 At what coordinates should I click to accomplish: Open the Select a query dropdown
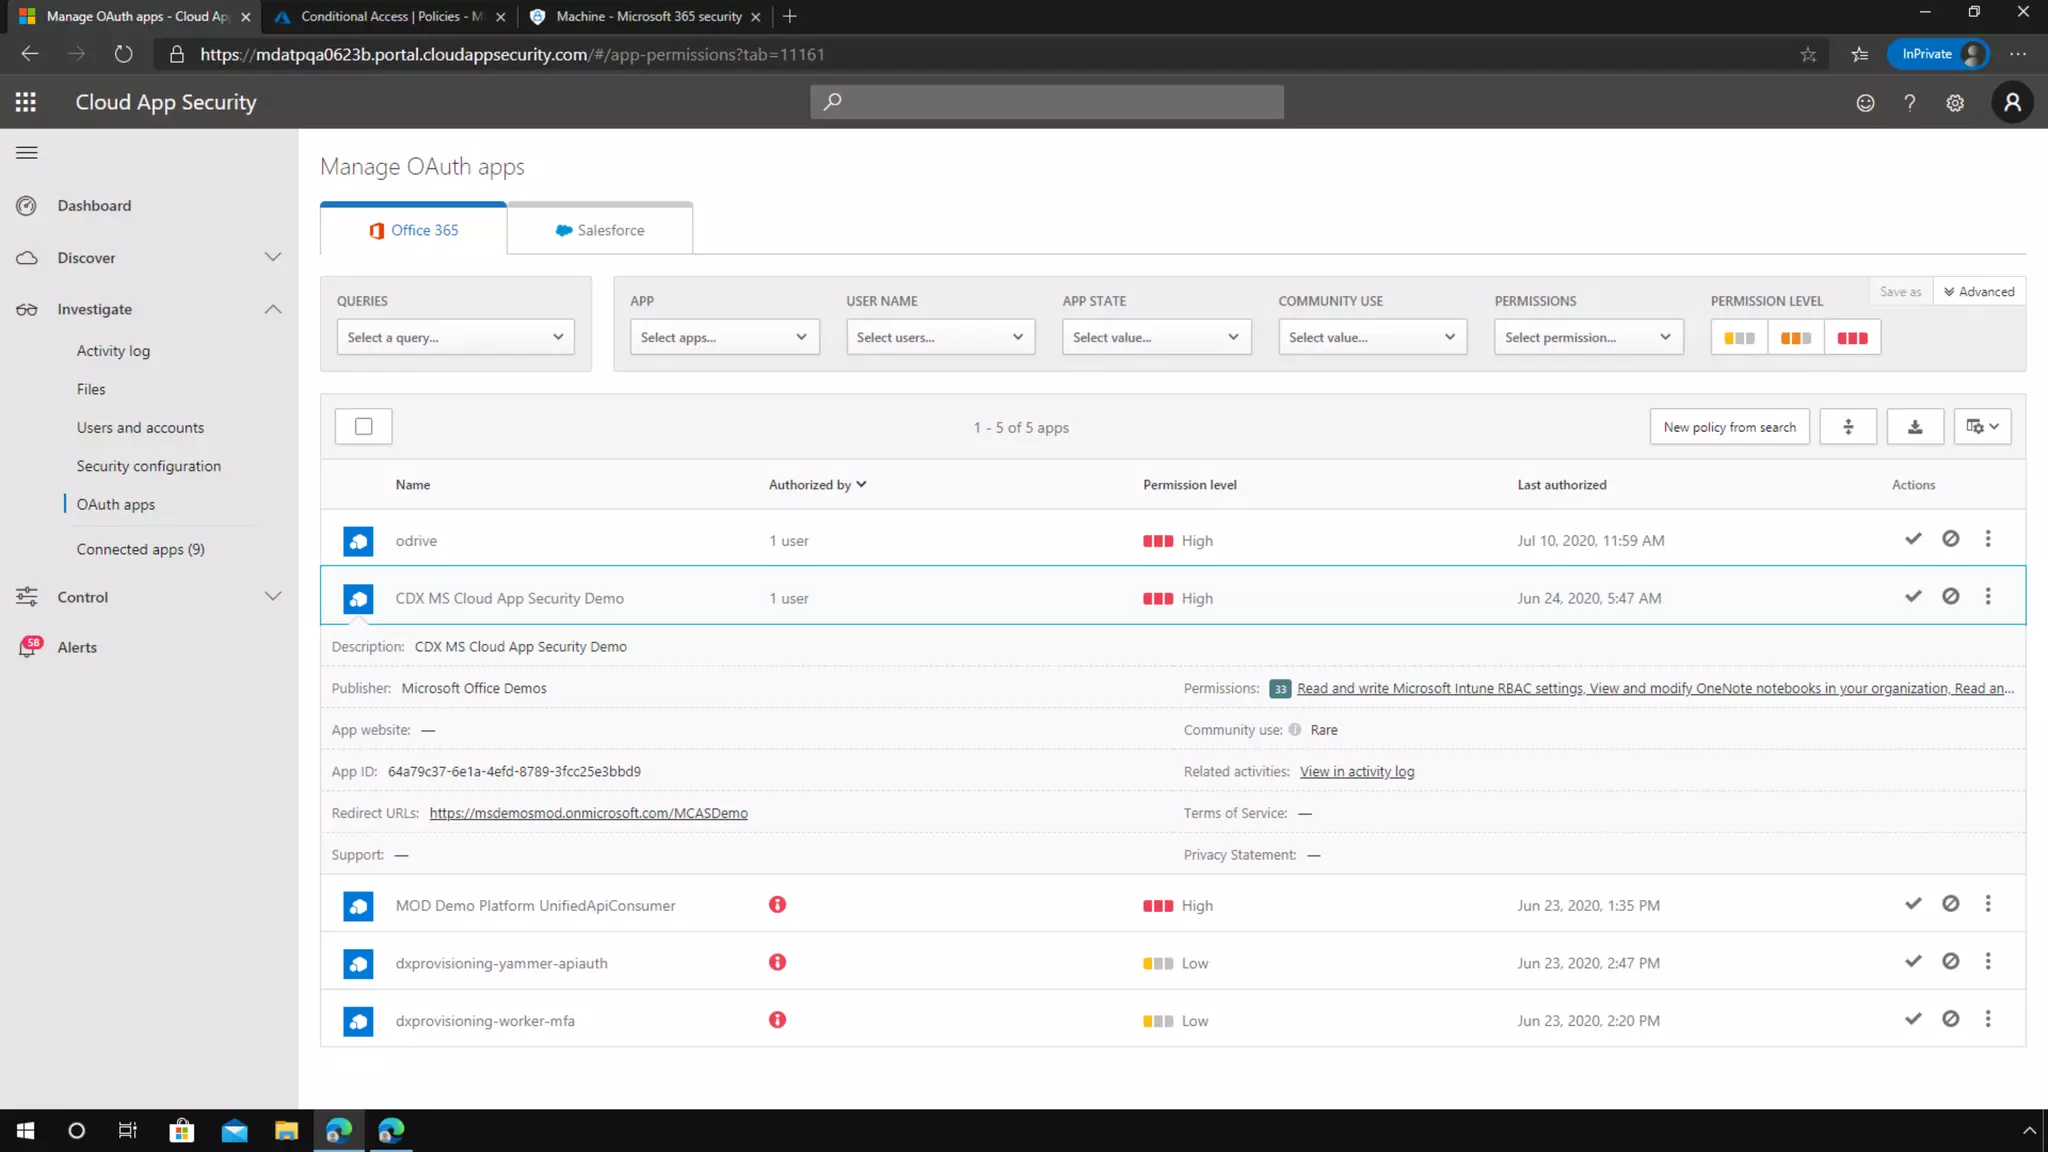(x=455, y=338)
